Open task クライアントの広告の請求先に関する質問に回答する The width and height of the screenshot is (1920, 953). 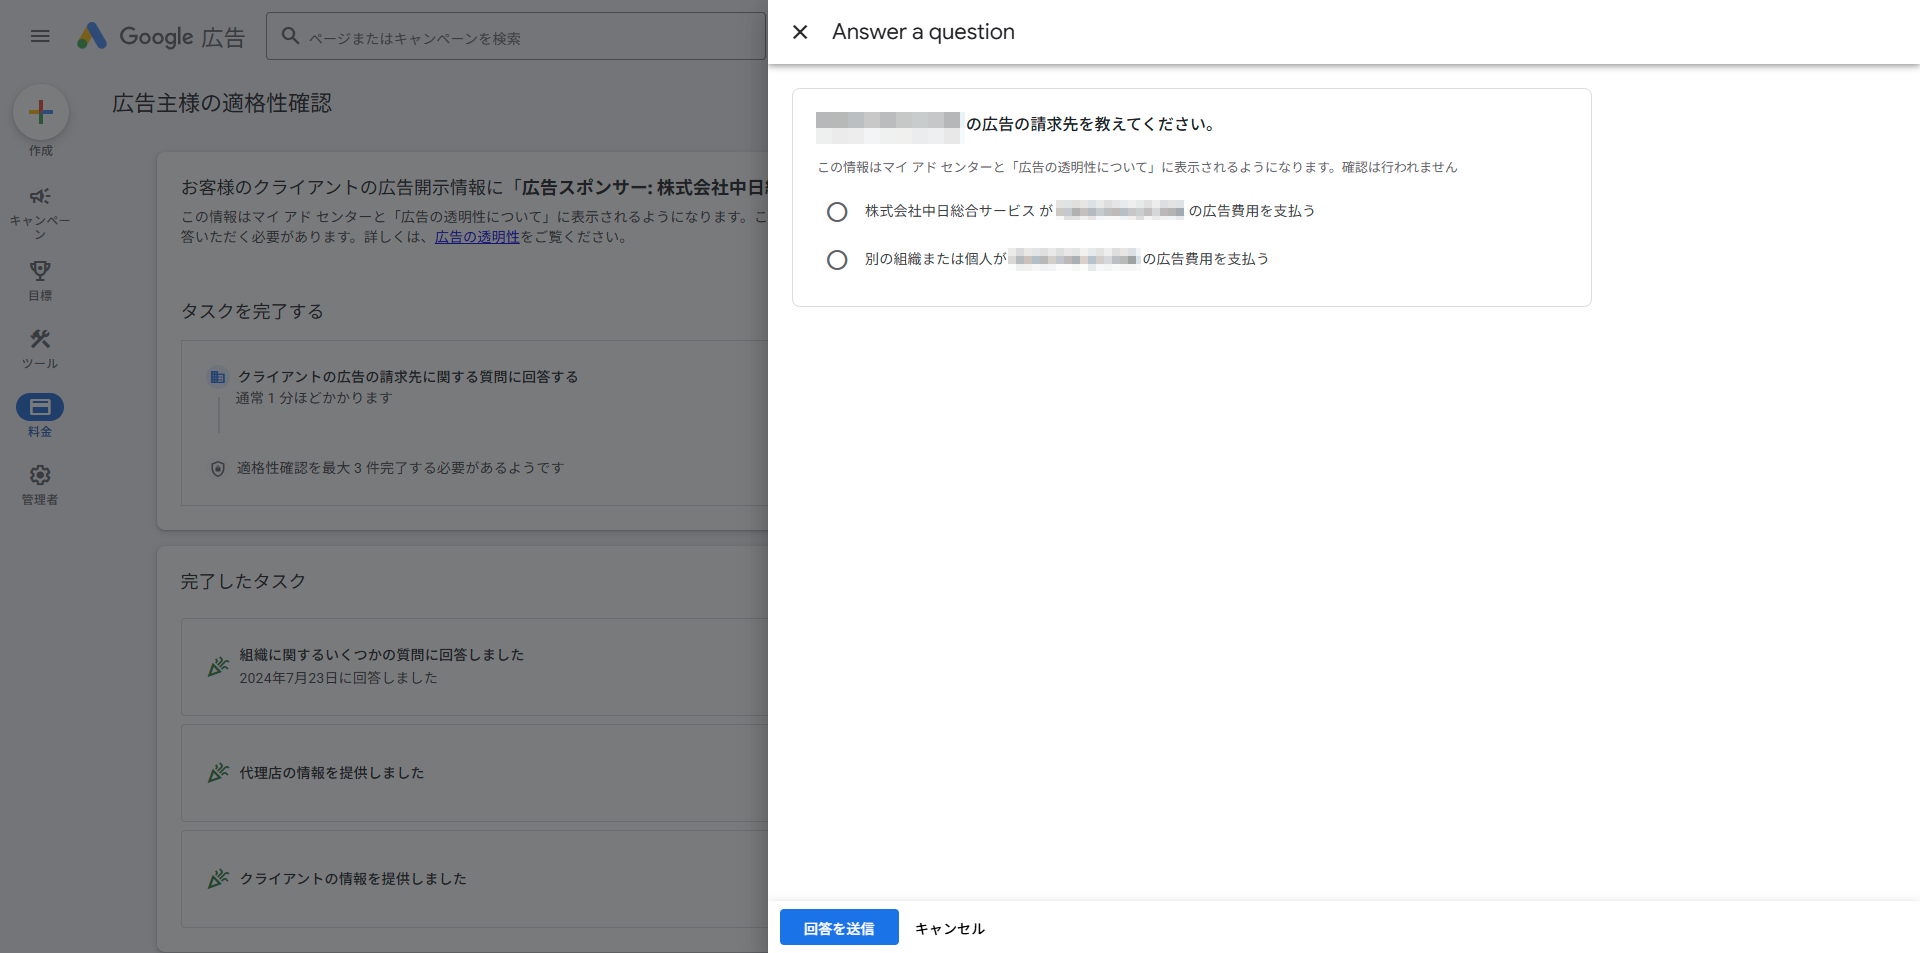click(408, 377)
